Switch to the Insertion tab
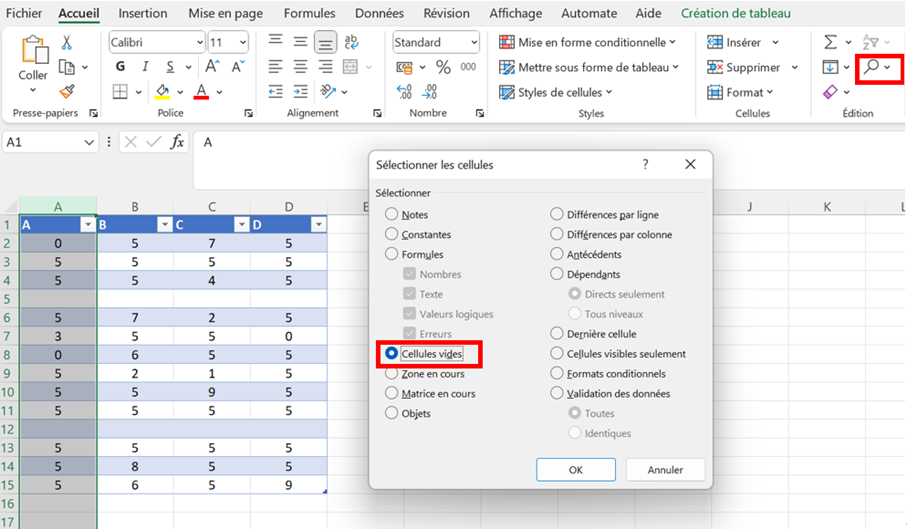Viewport: 907px width, 529px height. (142, 13)
